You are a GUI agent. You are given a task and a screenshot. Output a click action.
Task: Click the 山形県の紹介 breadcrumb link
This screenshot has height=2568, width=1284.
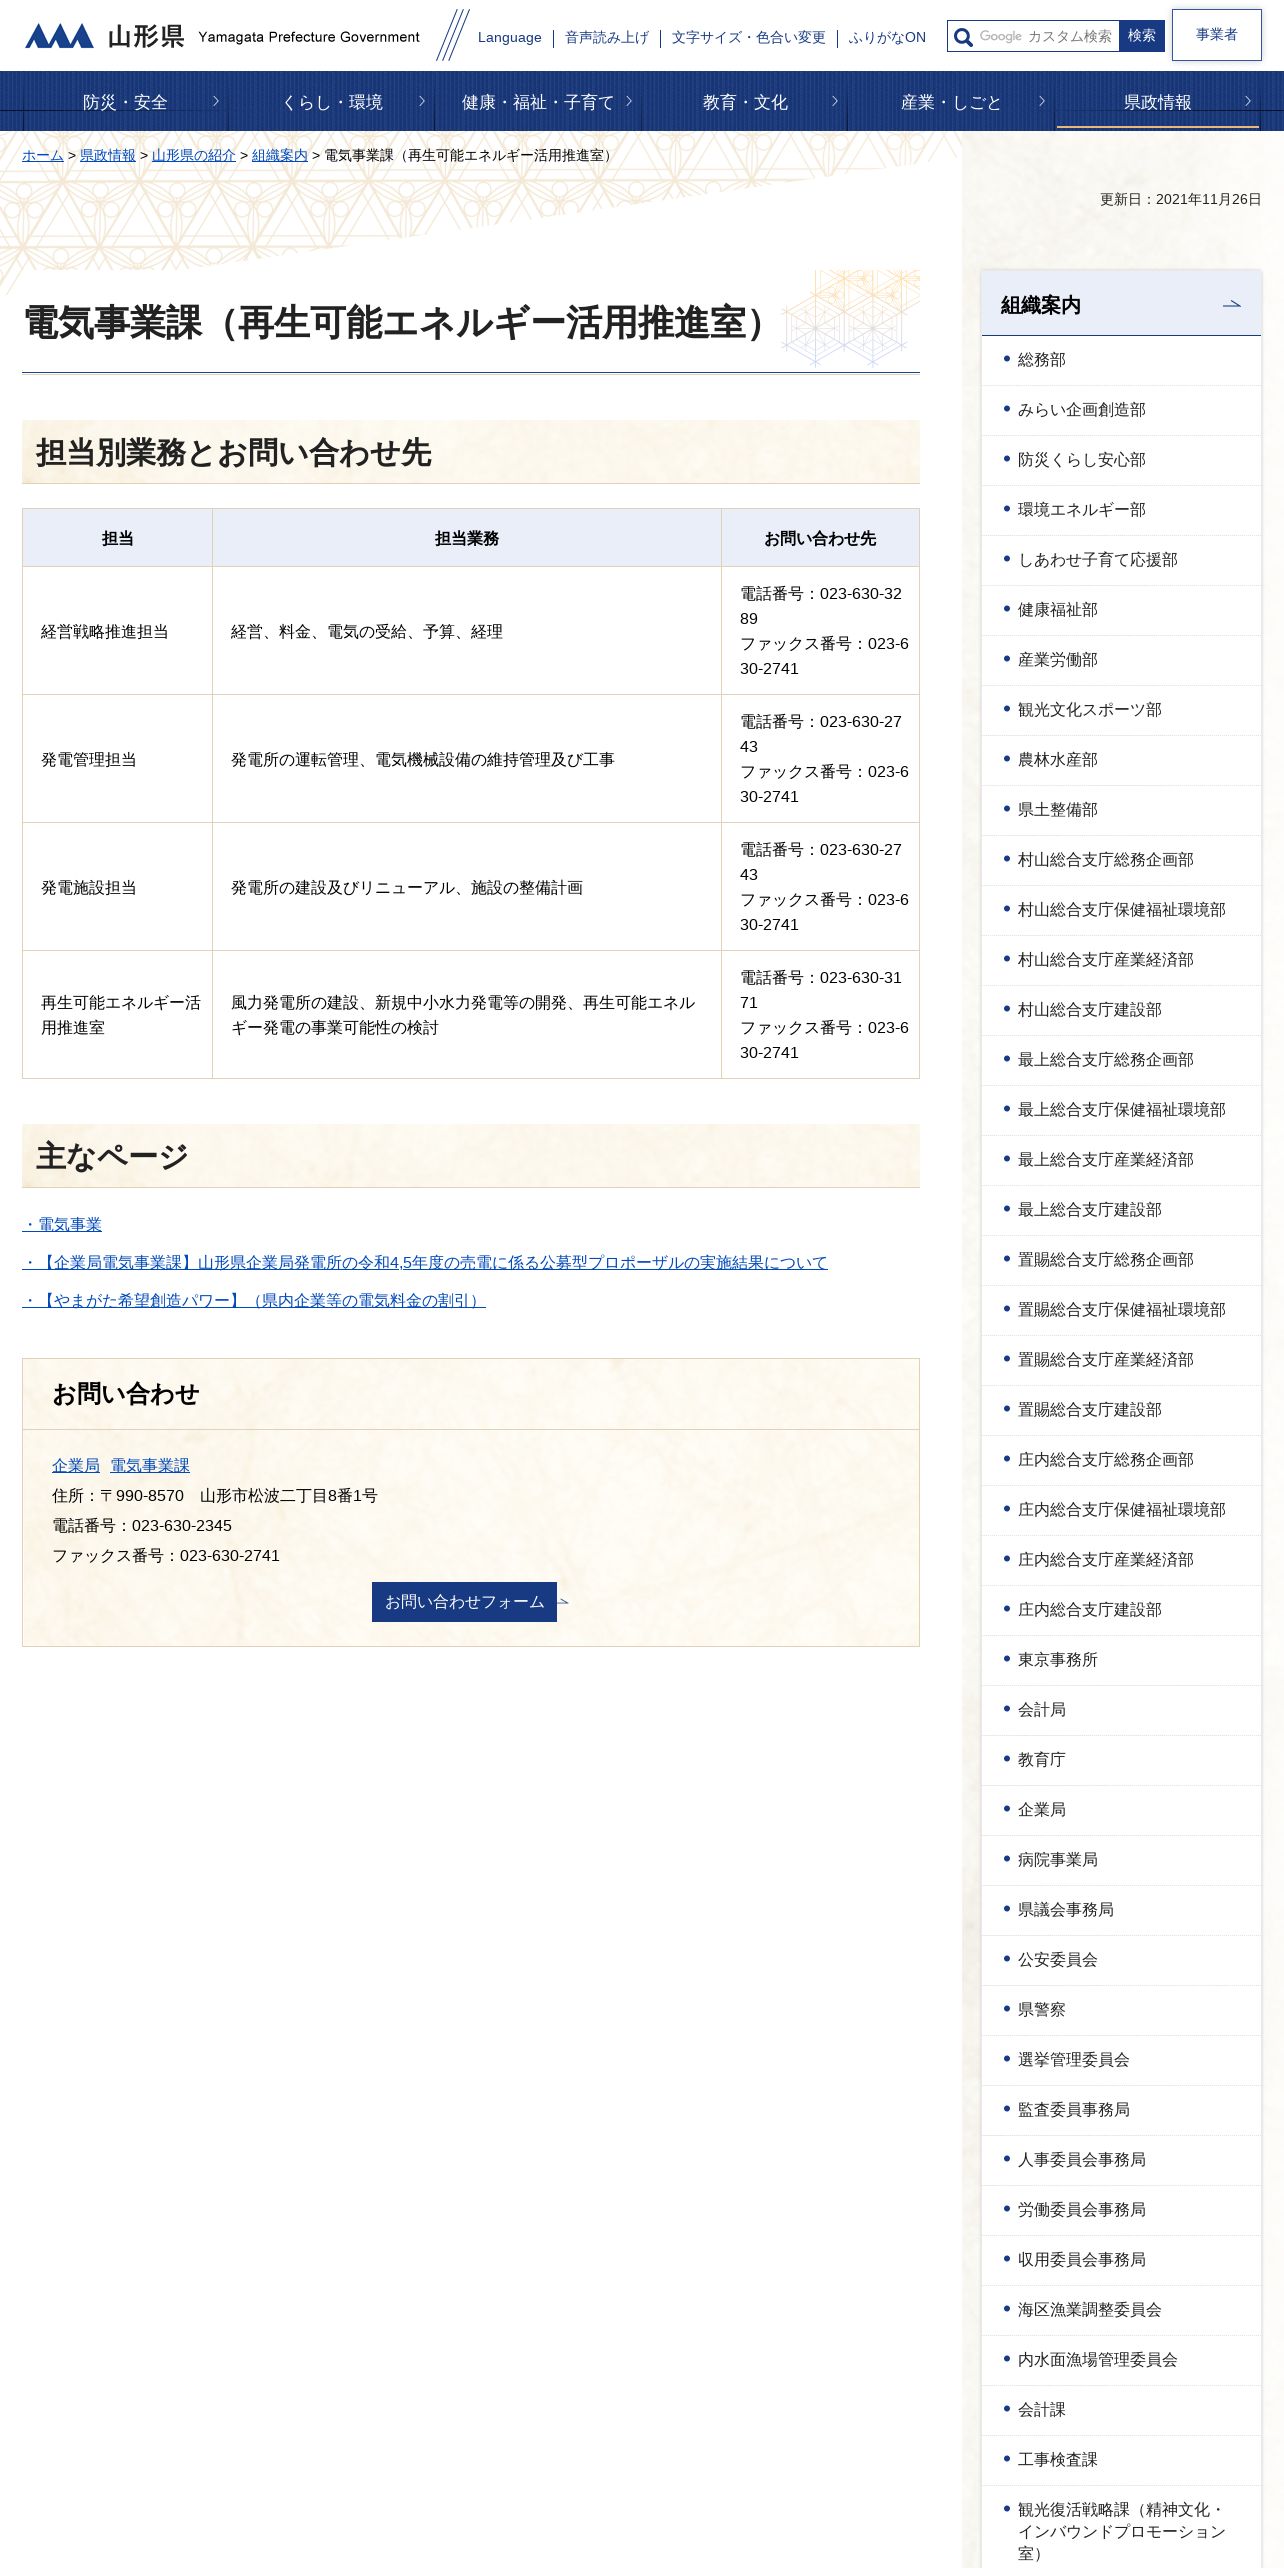tap(194, 155)
